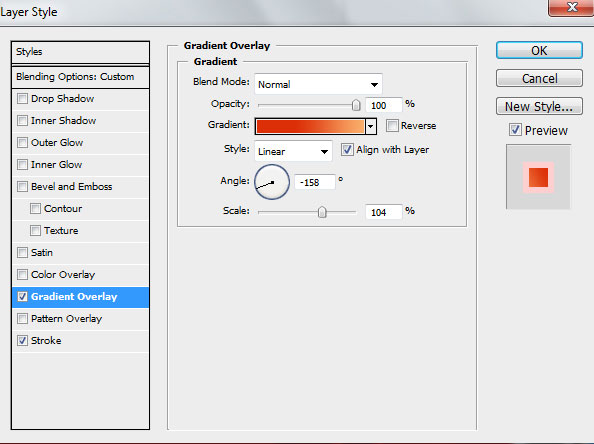Uncheck Align with Layer
This screenshot has width=594, height=444.
(347, 150)
